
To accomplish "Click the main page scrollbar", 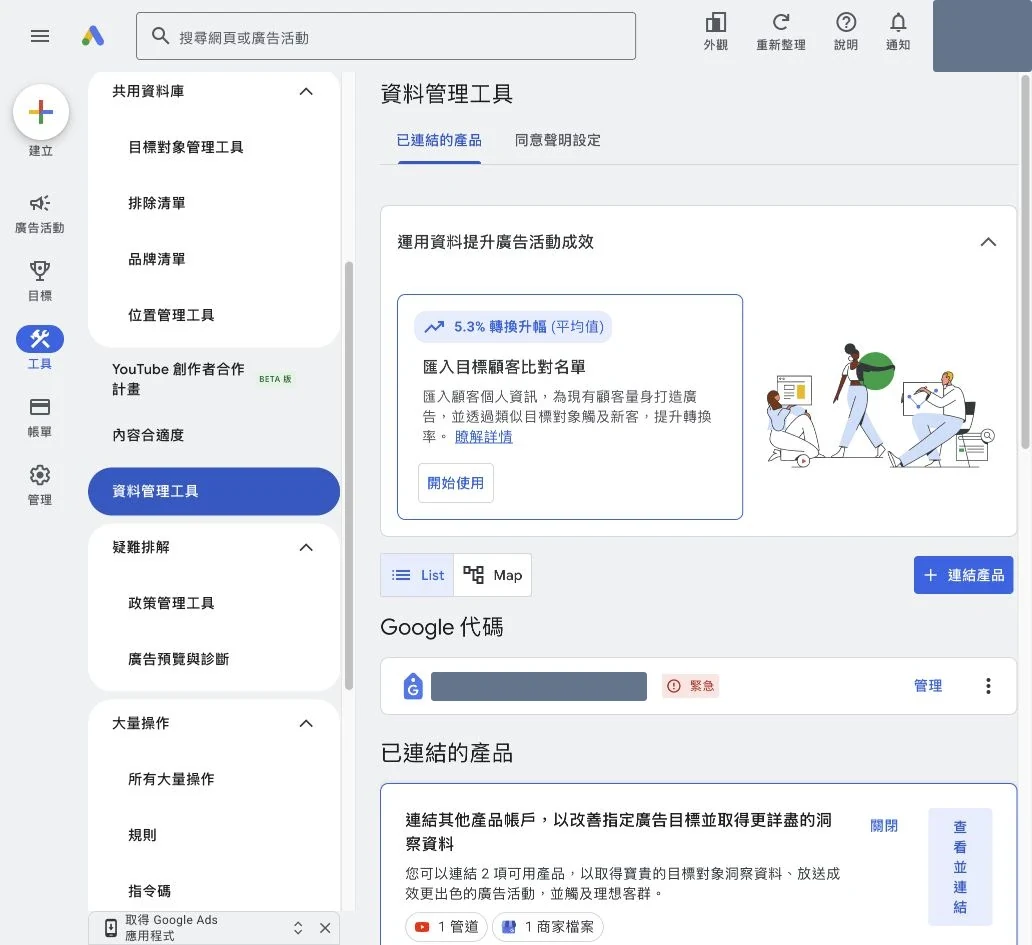I will [x=1025, y=262].
